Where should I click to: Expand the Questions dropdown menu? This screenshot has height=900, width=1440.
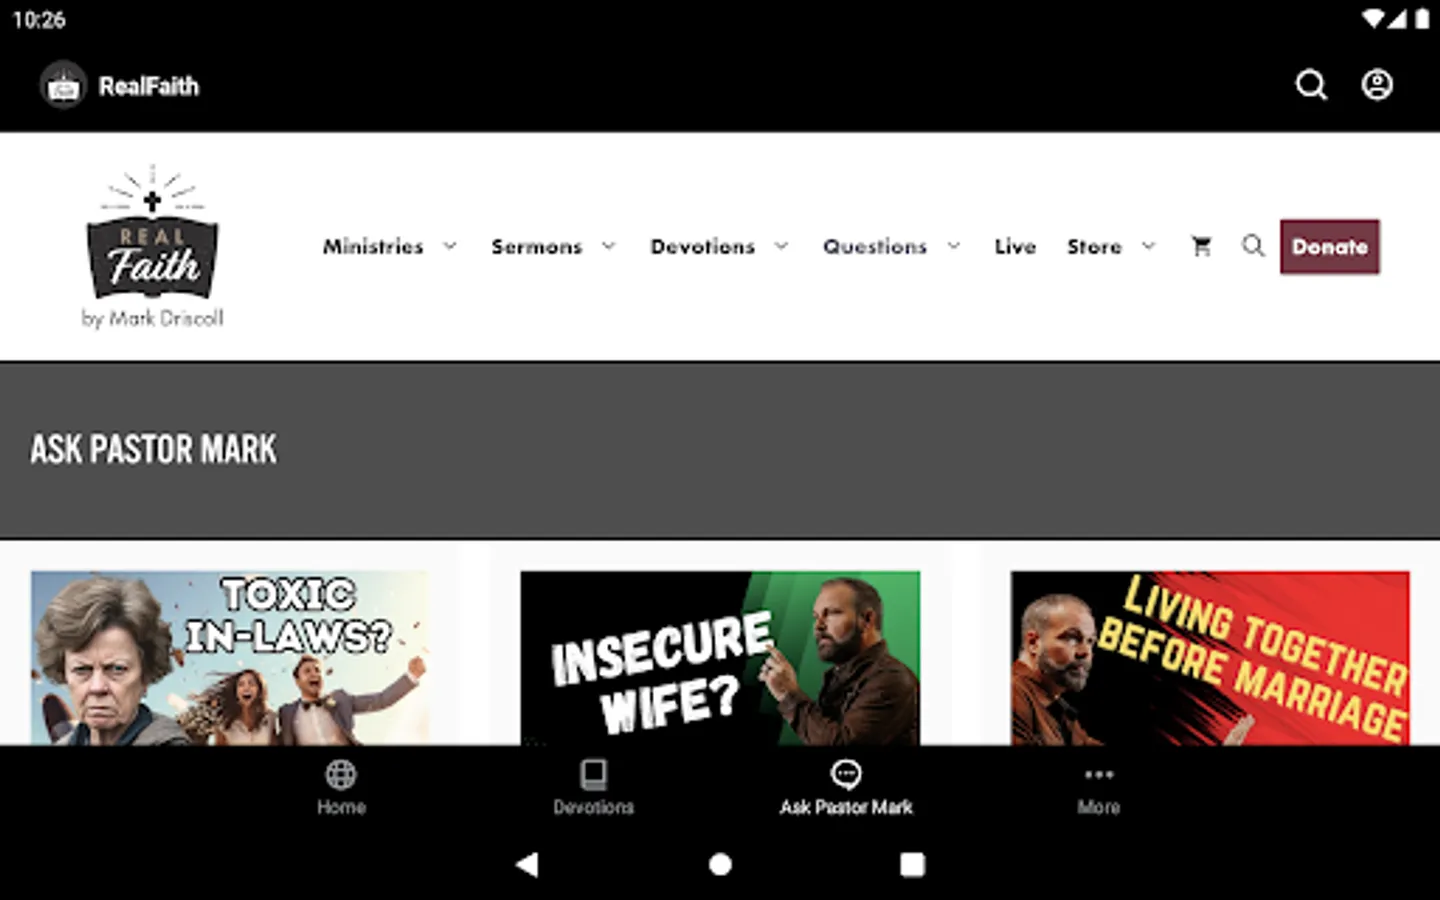click(x=892, y=246)
